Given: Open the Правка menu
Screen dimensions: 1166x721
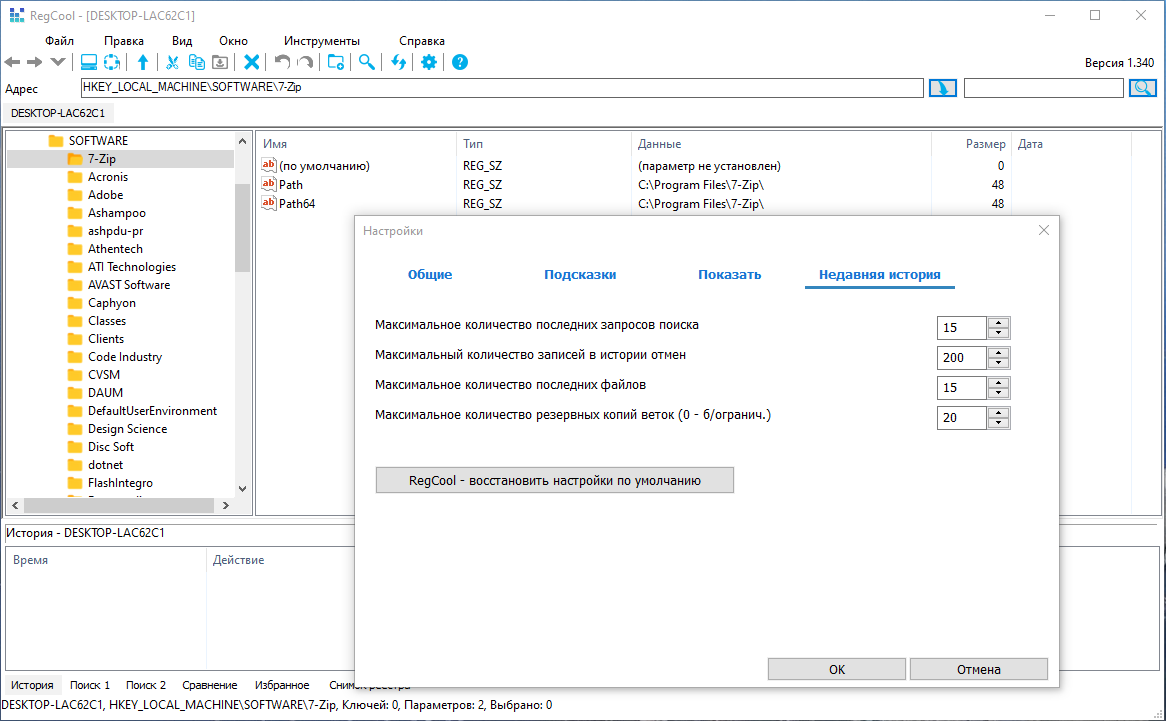Looking at the screenshot, I should (x=124, y=41).
